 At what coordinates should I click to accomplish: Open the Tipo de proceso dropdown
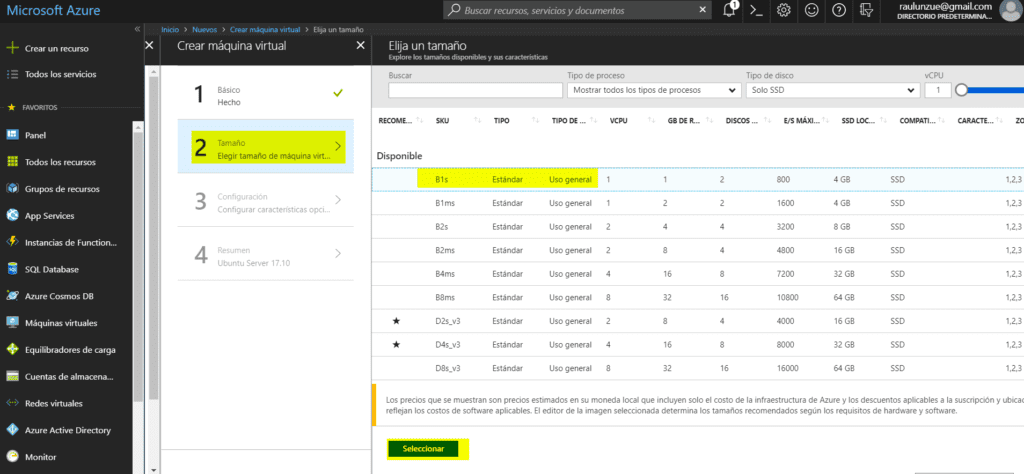pos(654,90)
